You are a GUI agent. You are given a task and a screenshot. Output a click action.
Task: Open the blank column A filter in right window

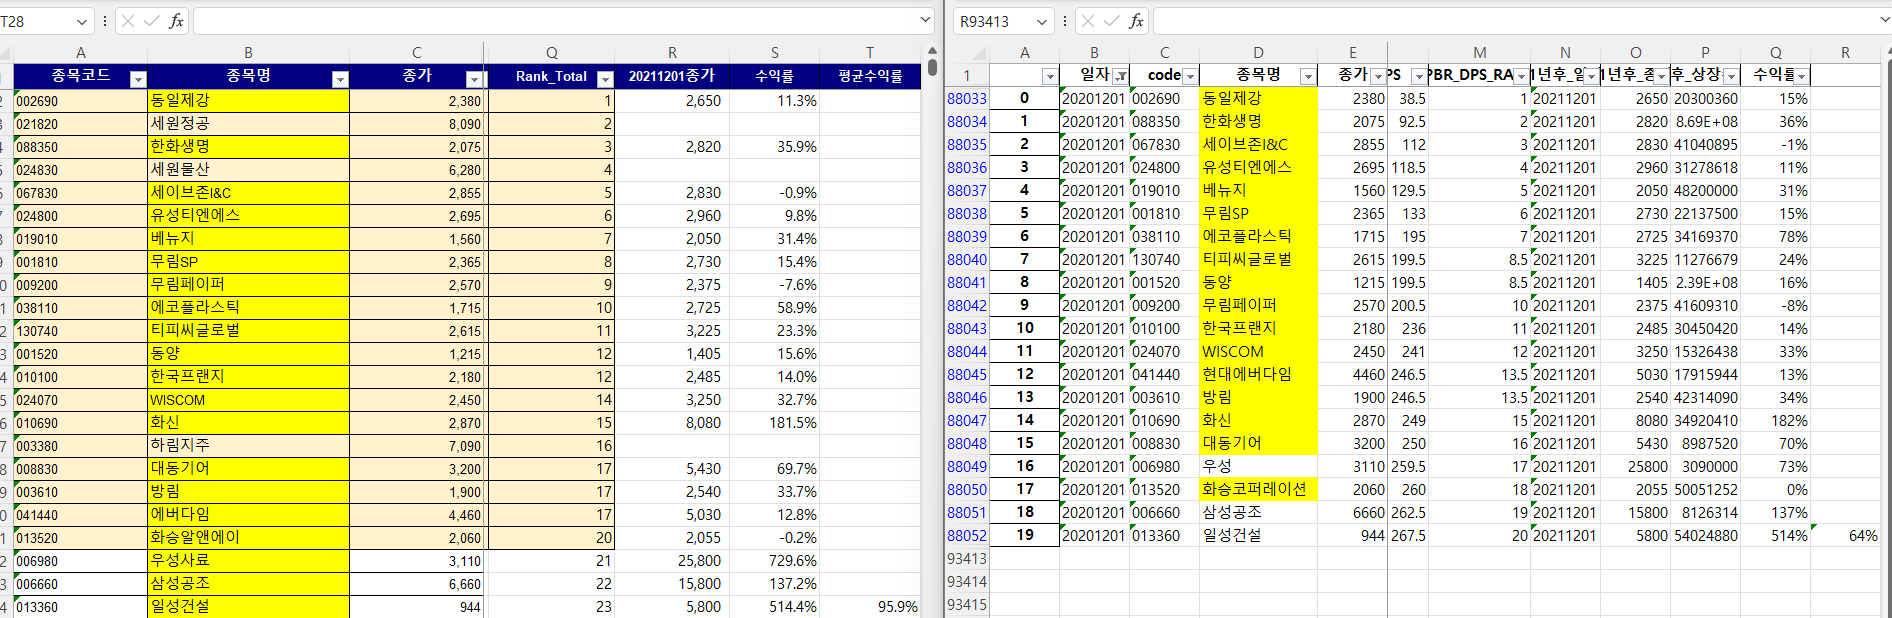[x=1049, y=76]
